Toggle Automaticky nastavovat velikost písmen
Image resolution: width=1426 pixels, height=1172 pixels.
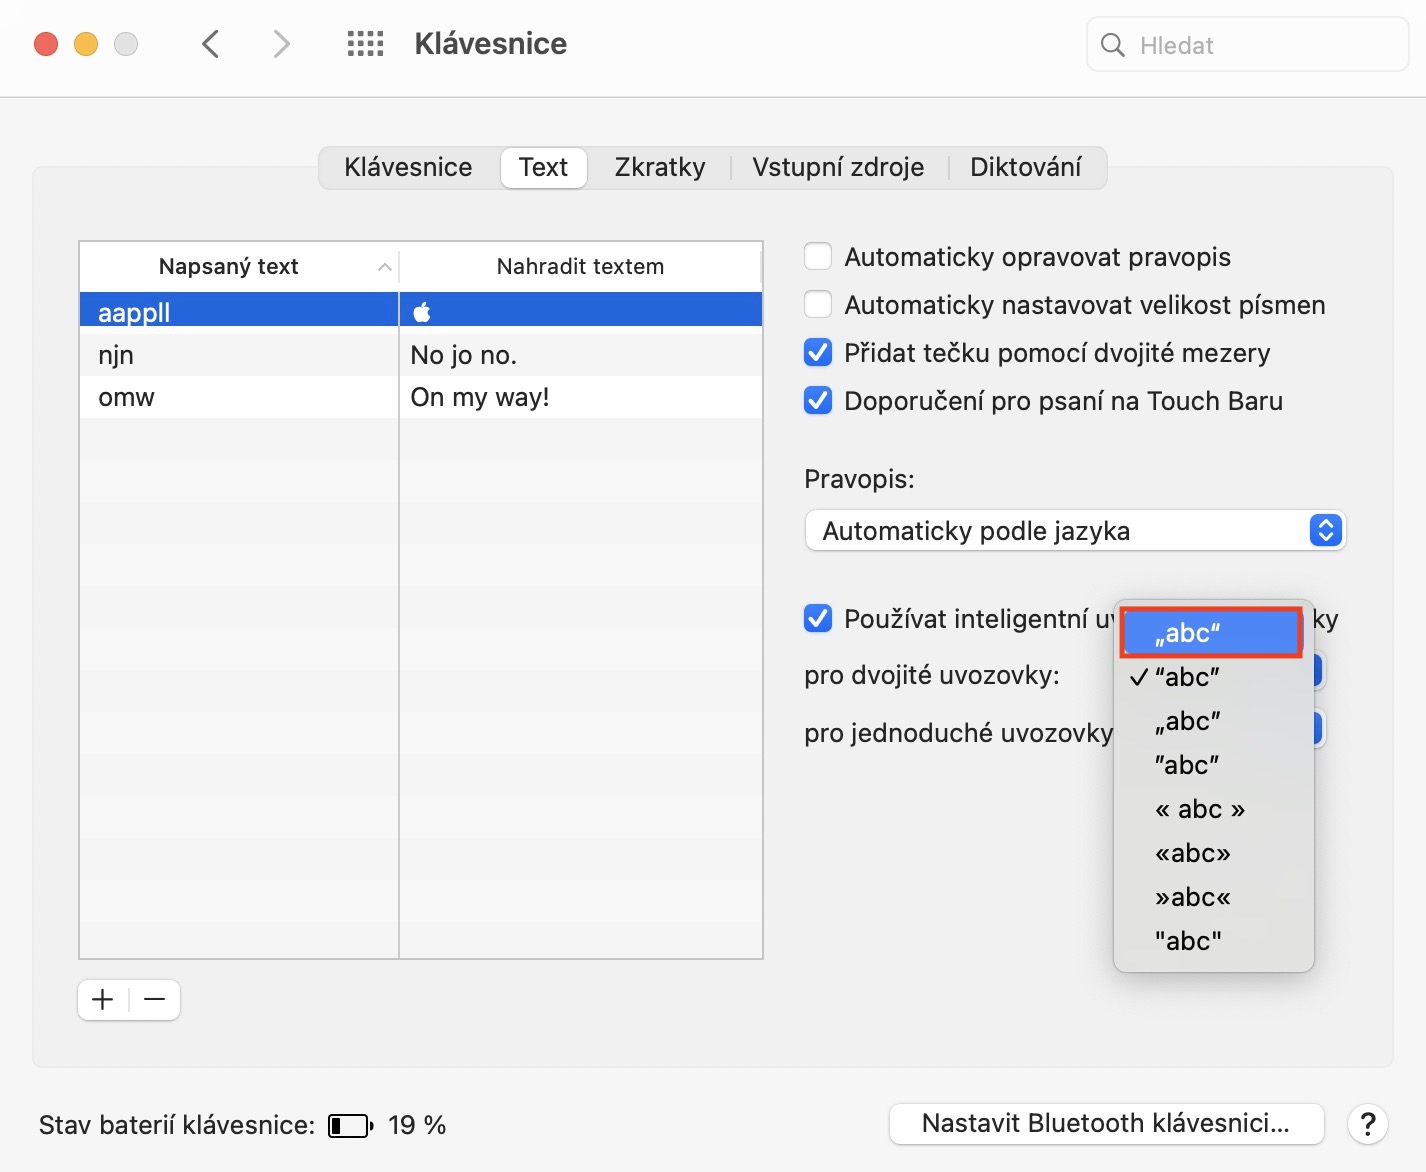tap(818, 305)
